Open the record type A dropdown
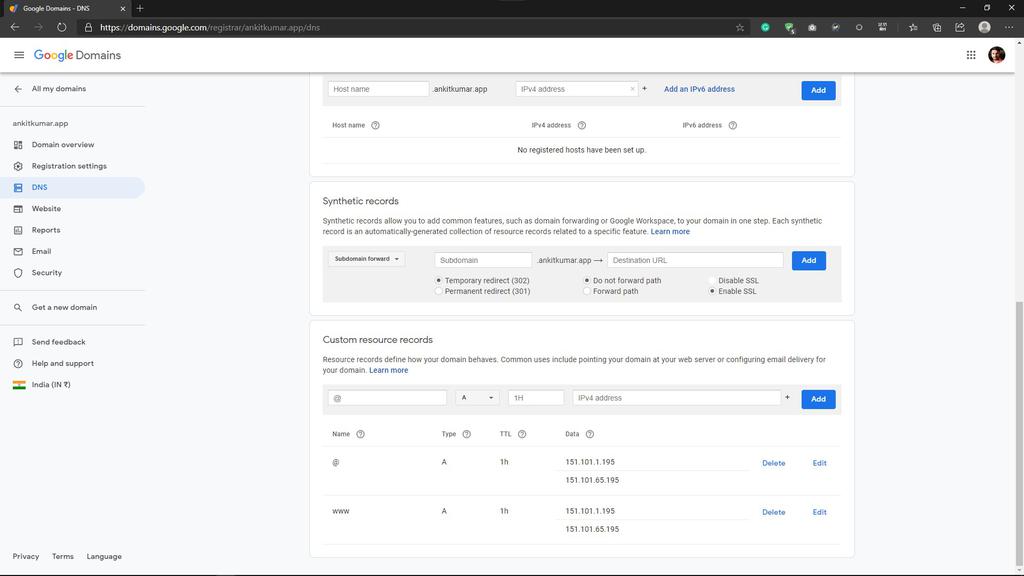Viewport: 1024px width, 576px height. (477, 398)
